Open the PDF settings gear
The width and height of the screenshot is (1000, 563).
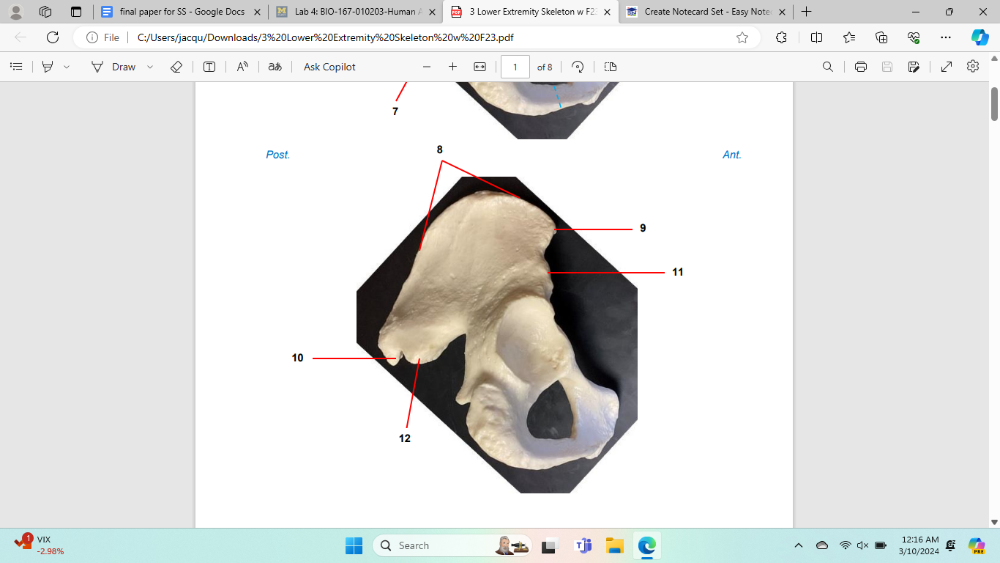tap(973, 67)
